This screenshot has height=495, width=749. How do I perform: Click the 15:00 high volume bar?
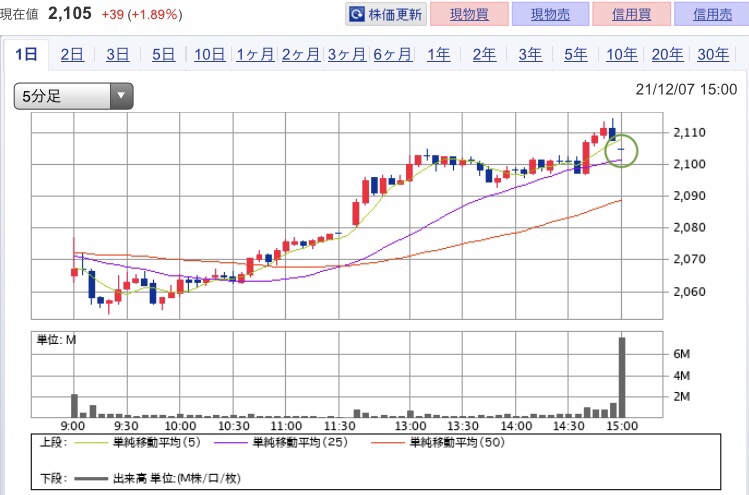[x=622, y=377]
